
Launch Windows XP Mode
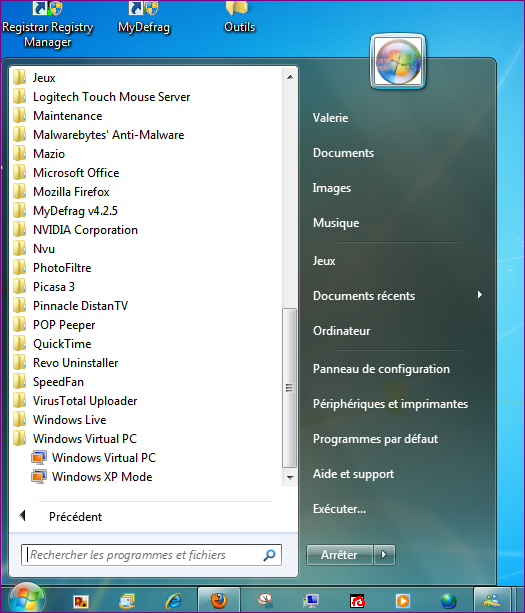point(92,477)
